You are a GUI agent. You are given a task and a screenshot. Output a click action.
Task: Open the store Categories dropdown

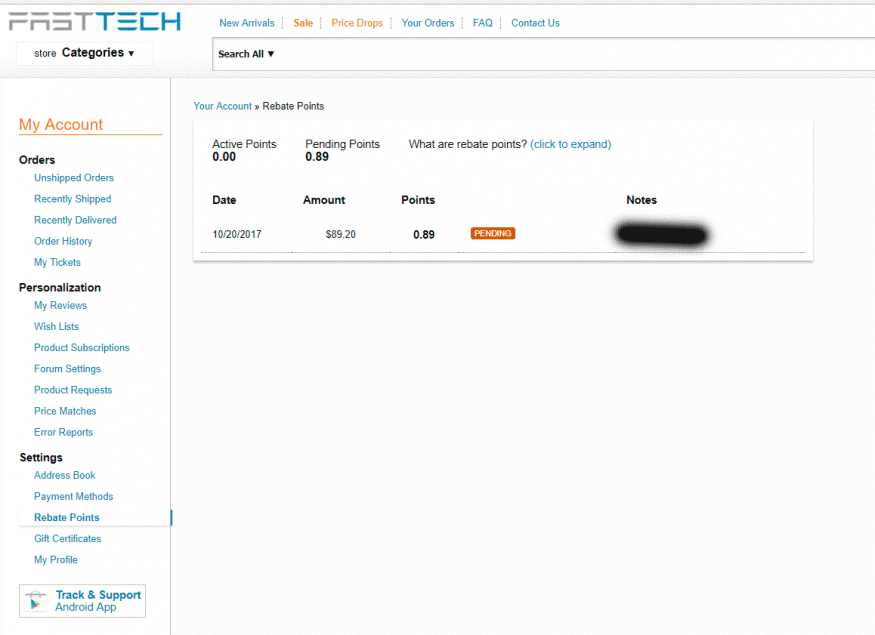[x=85, y=53]
